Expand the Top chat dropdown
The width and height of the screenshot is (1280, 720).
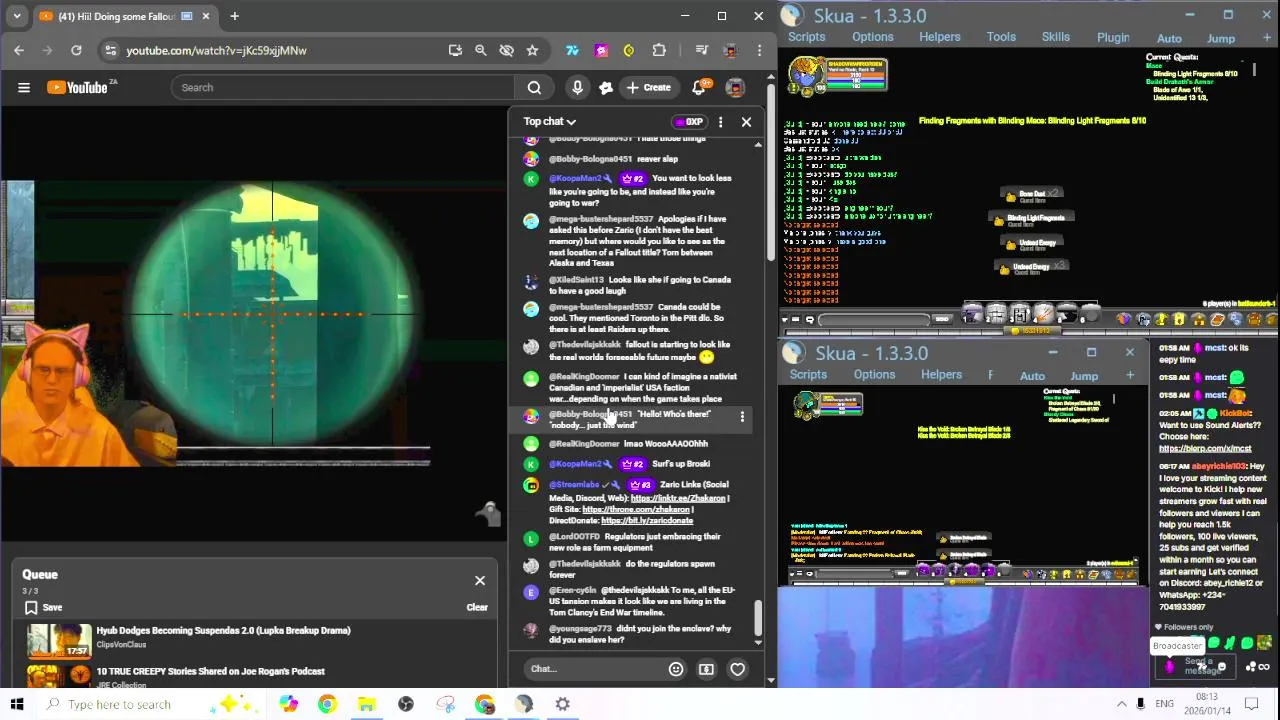pyautogui.click(x=549, y=122)
